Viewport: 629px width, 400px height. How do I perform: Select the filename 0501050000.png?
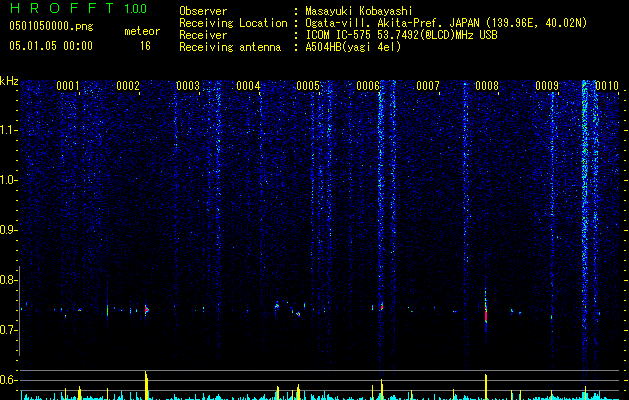pos(51,27)
